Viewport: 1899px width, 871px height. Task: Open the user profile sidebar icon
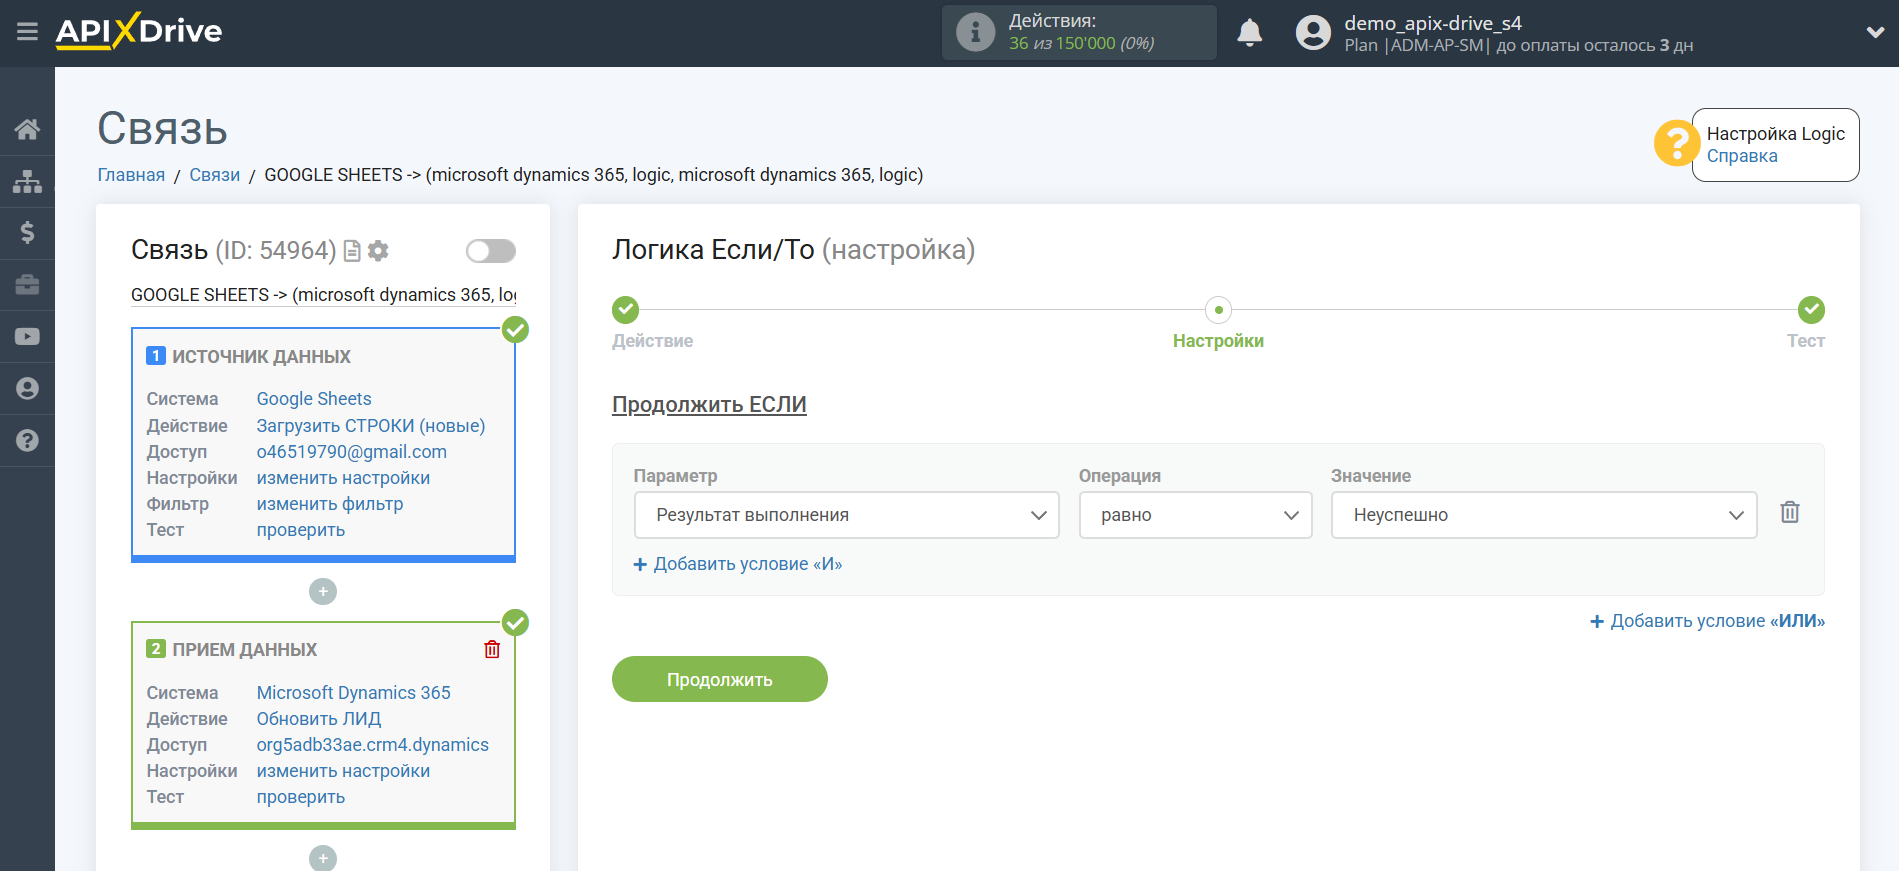(27, 389)
